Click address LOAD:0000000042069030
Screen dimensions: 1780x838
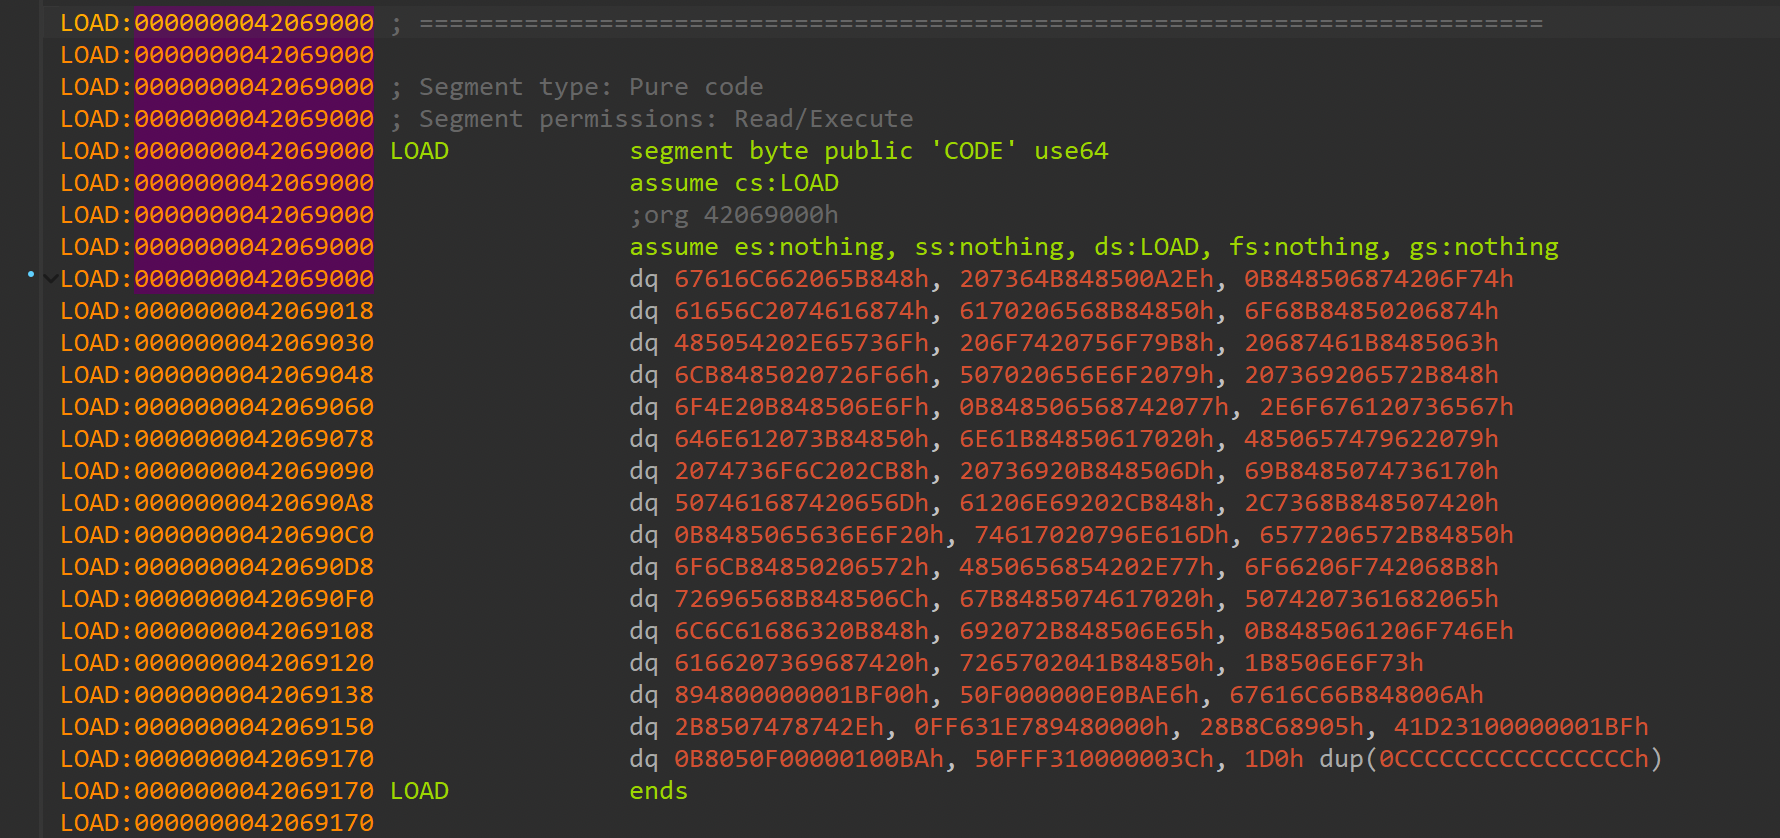(217, 343)
